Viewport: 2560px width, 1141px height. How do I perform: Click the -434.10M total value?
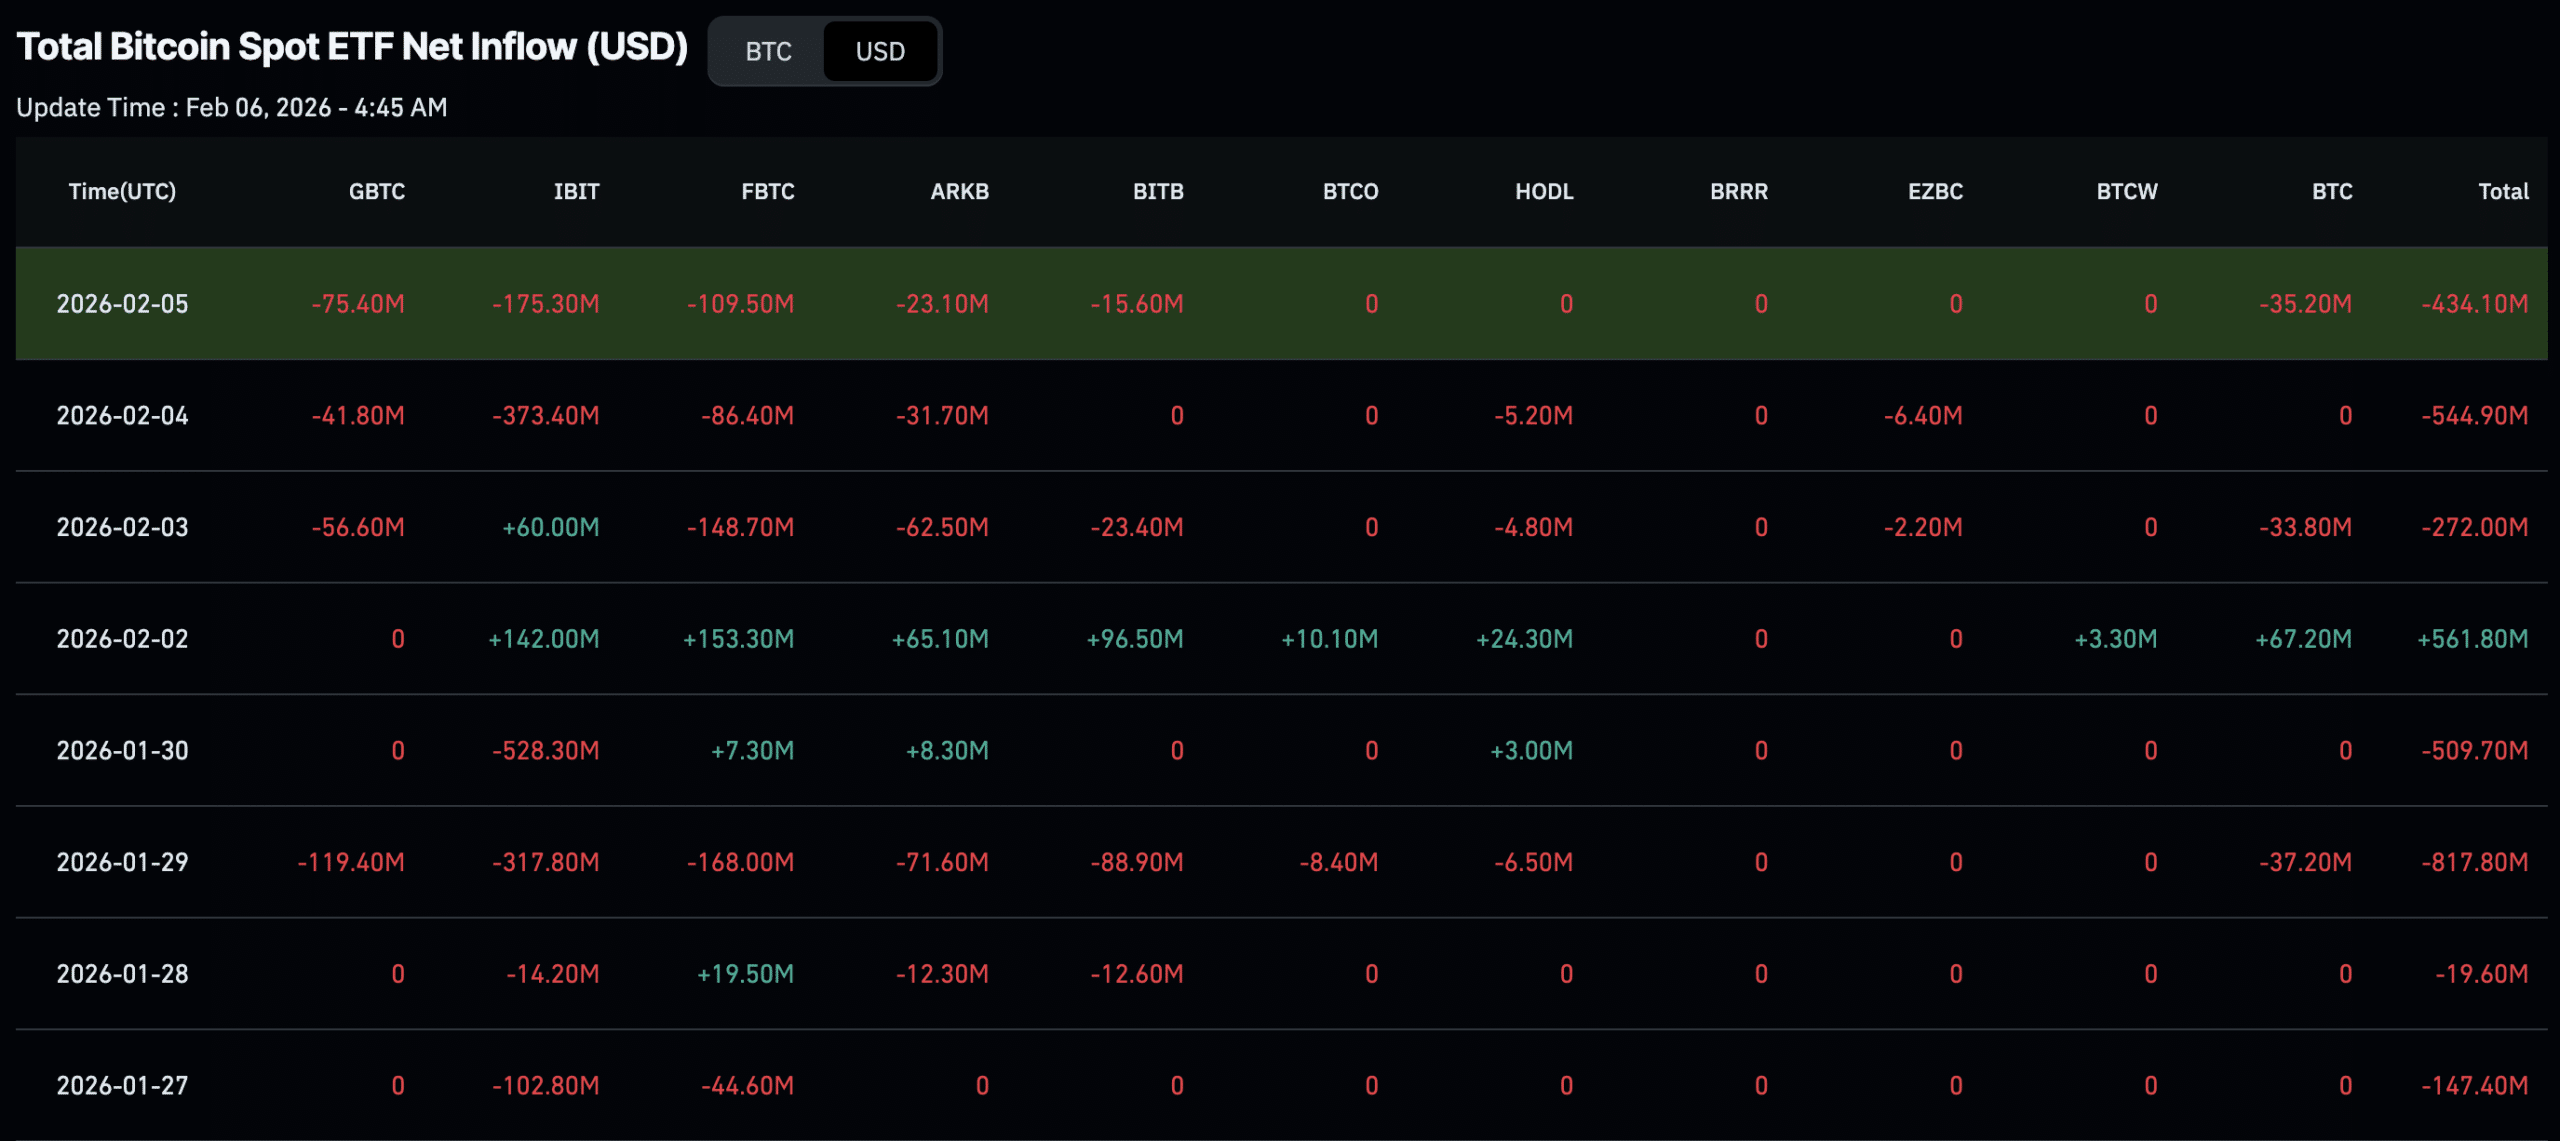2475,304
